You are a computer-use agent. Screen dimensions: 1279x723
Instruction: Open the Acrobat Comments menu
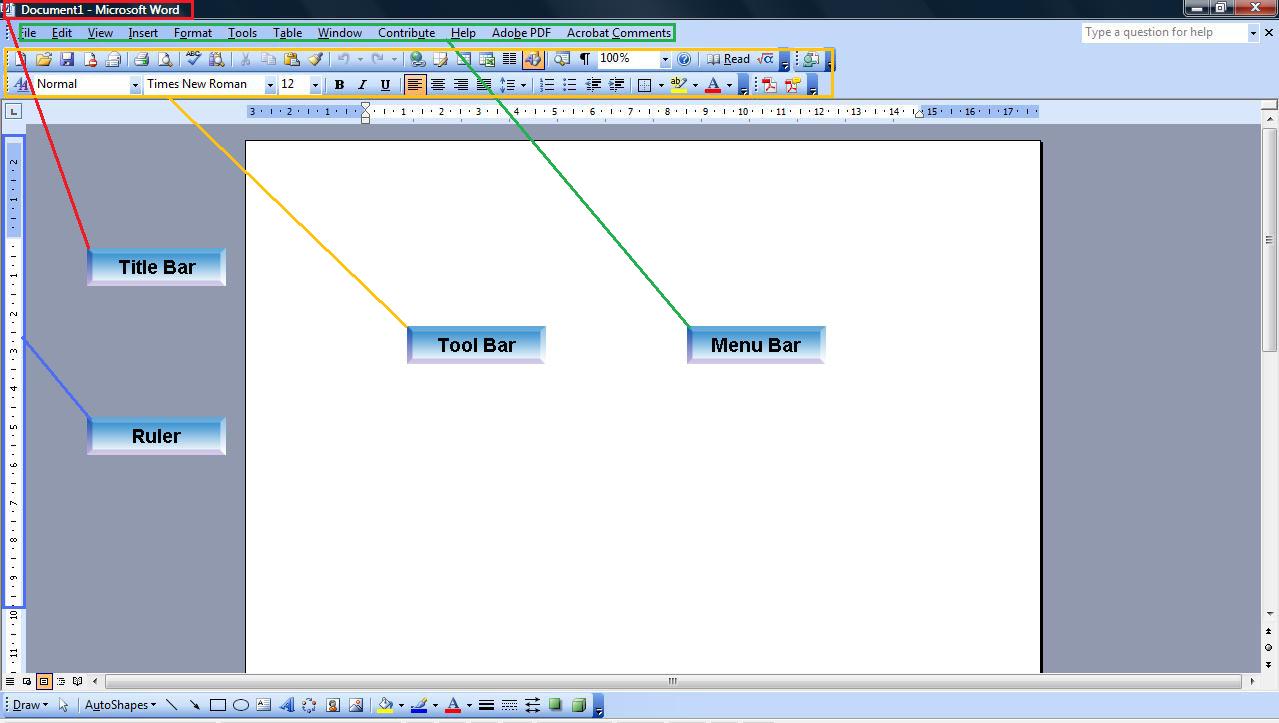click(619, 33)
